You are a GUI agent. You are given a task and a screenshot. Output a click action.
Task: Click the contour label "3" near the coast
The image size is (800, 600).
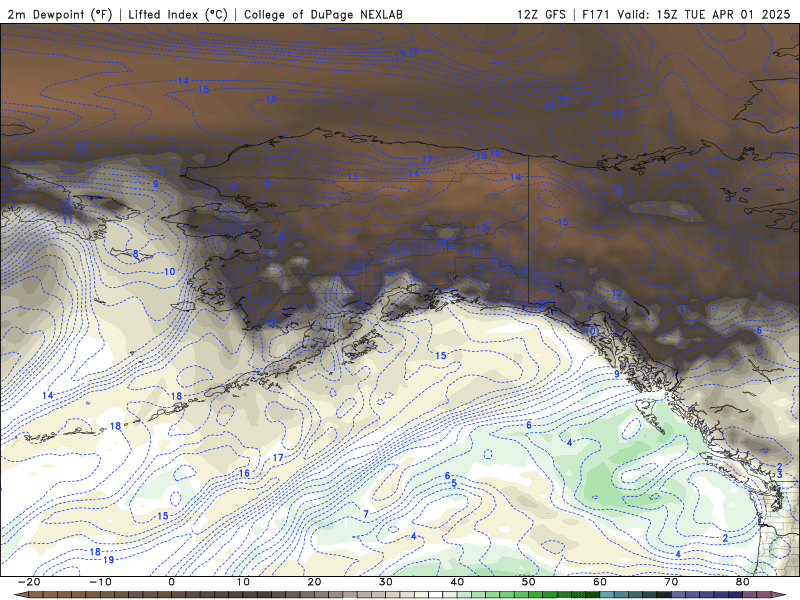tap(780, 475)
